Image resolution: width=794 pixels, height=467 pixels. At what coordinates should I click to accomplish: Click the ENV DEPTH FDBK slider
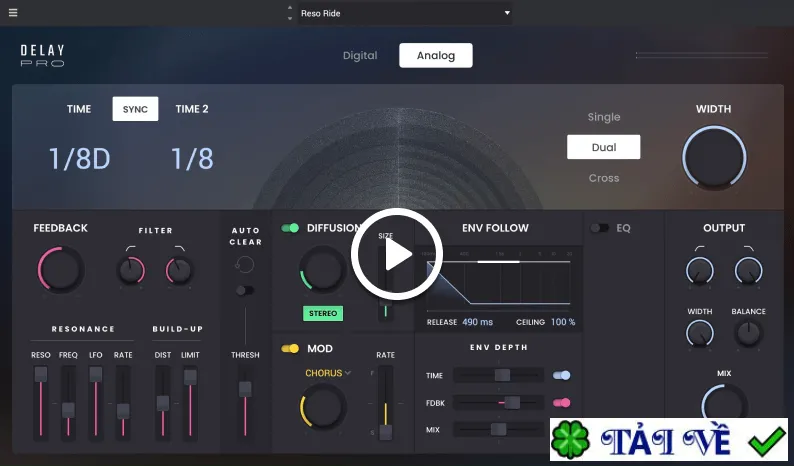pyautogui.click(x=498, y=403)
